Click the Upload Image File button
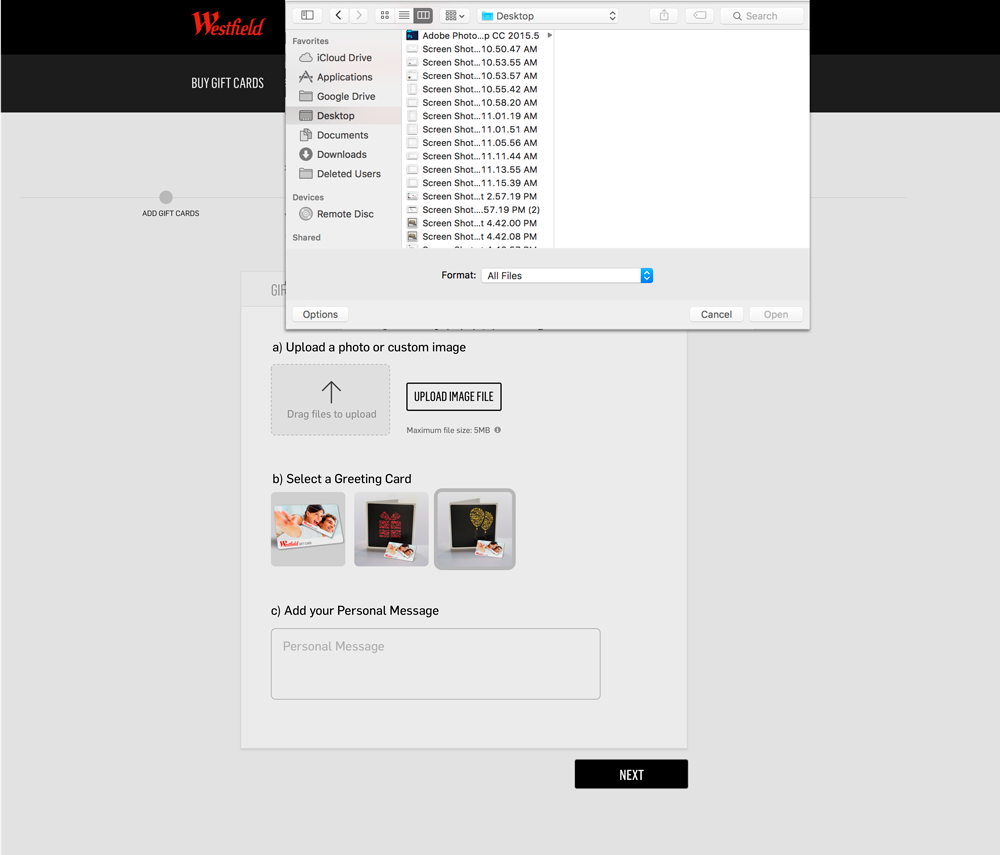 click(x=453, y=397)
